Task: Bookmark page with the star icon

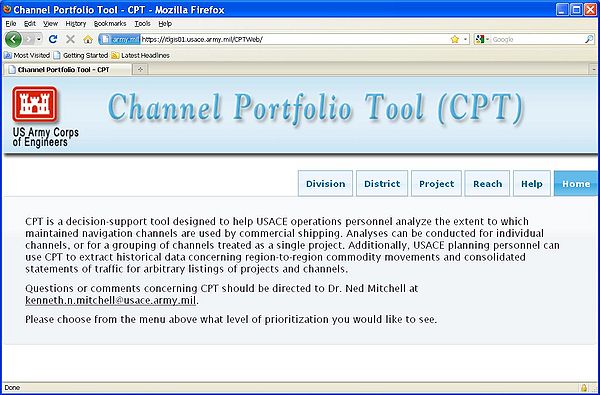Action: (455, 39)
